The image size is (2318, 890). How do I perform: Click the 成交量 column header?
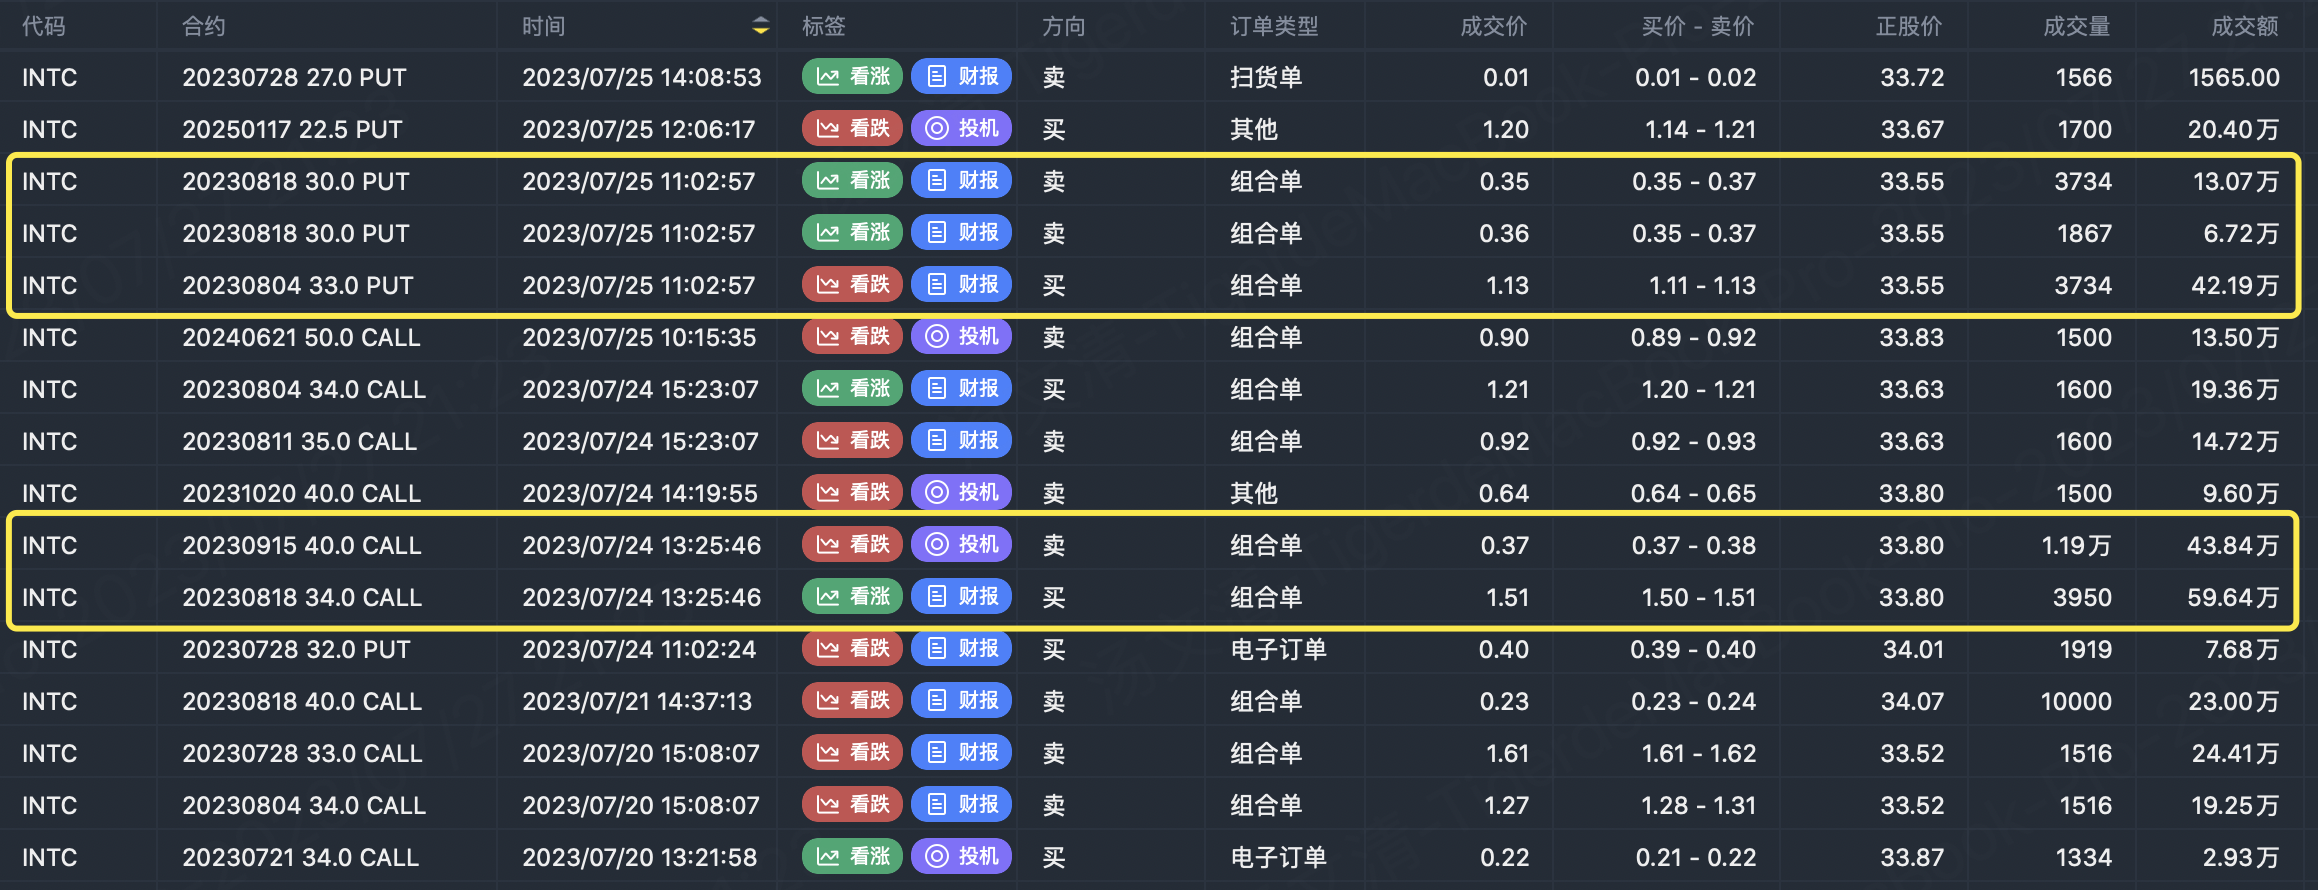(x=2077, y=26)
